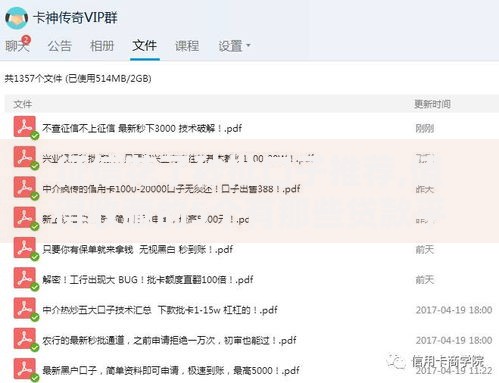The height and width of the screenshot is (383, 499).
Task: Click the 刚刚 update time cell
Action: click(x=424, y=128)
